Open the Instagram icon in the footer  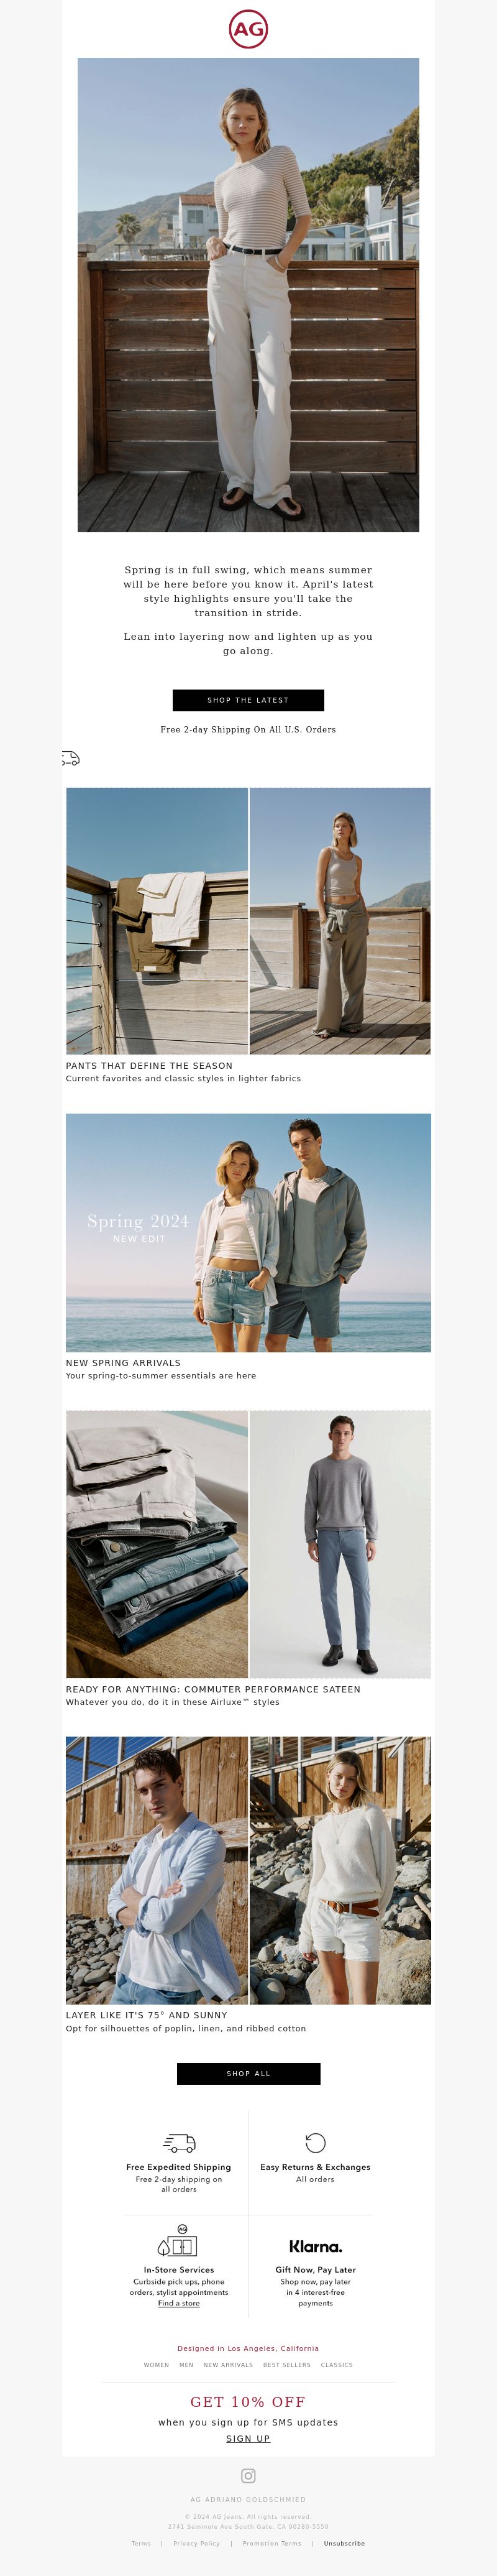tap(248, 2476)
